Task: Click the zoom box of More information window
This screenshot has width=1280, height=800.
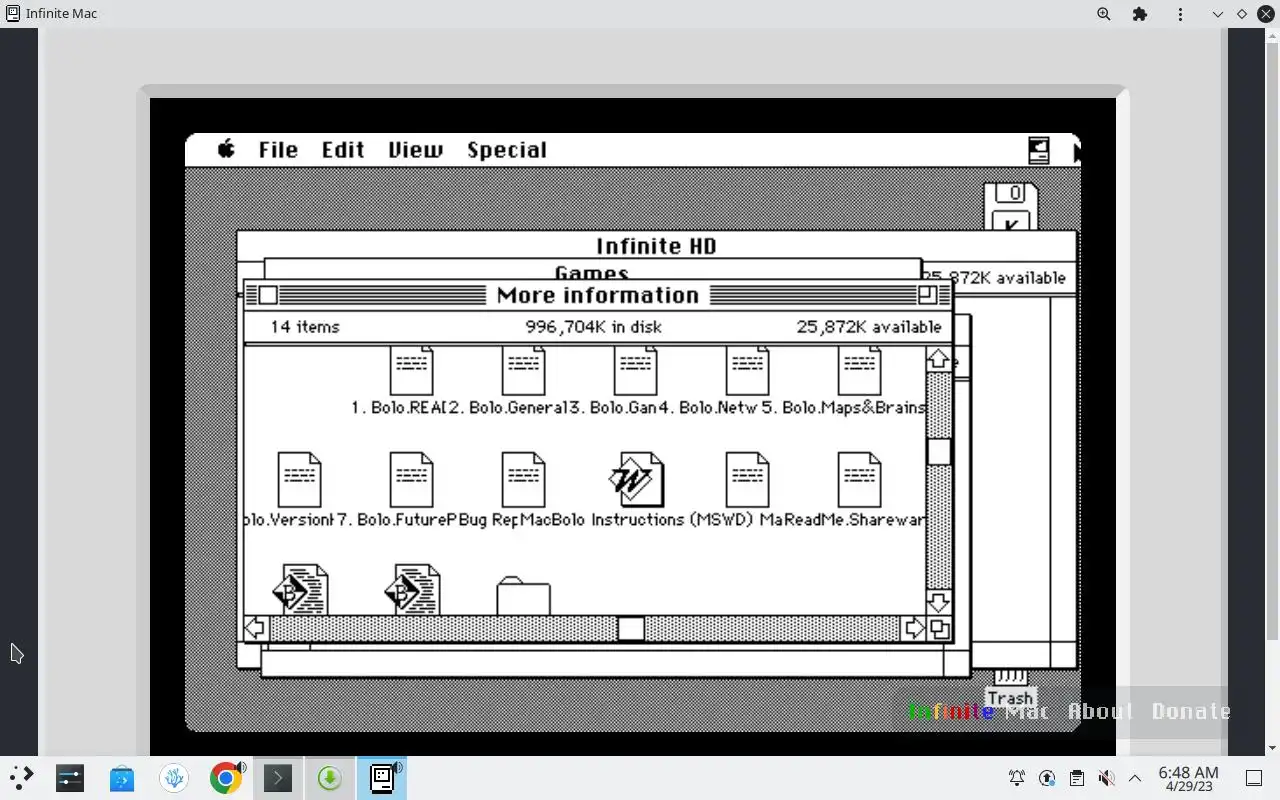Action: coord(927,295)
